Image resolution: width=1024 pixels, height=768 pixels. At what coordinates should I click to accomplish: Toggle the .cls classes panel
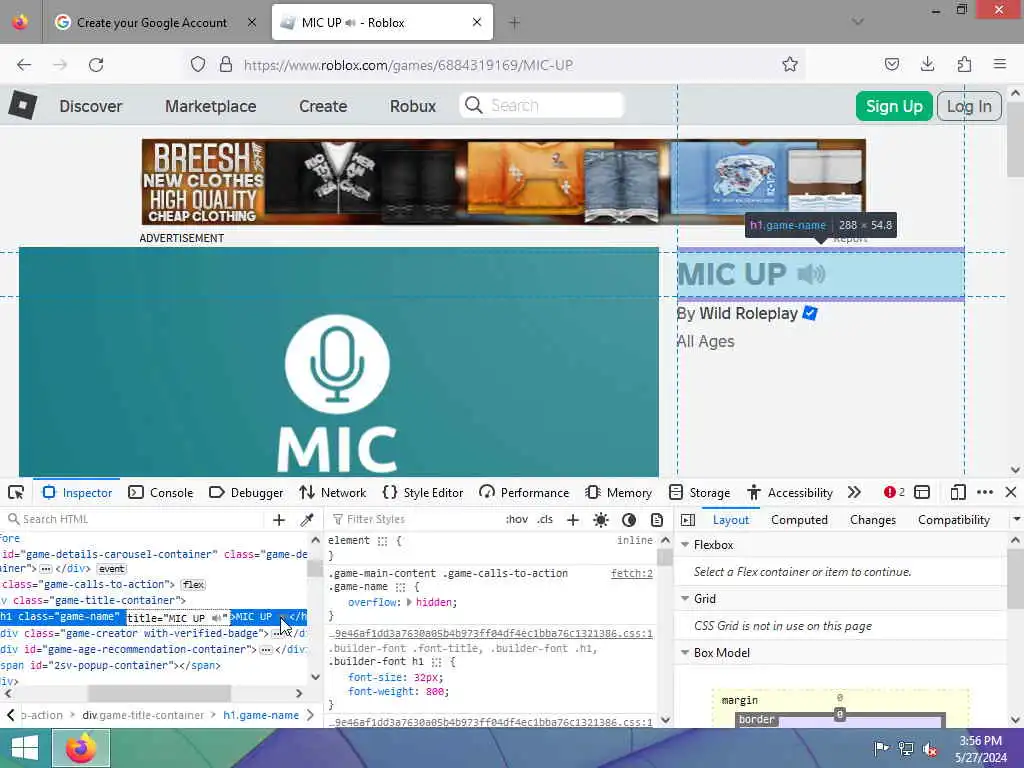click(x=545, y=519)
